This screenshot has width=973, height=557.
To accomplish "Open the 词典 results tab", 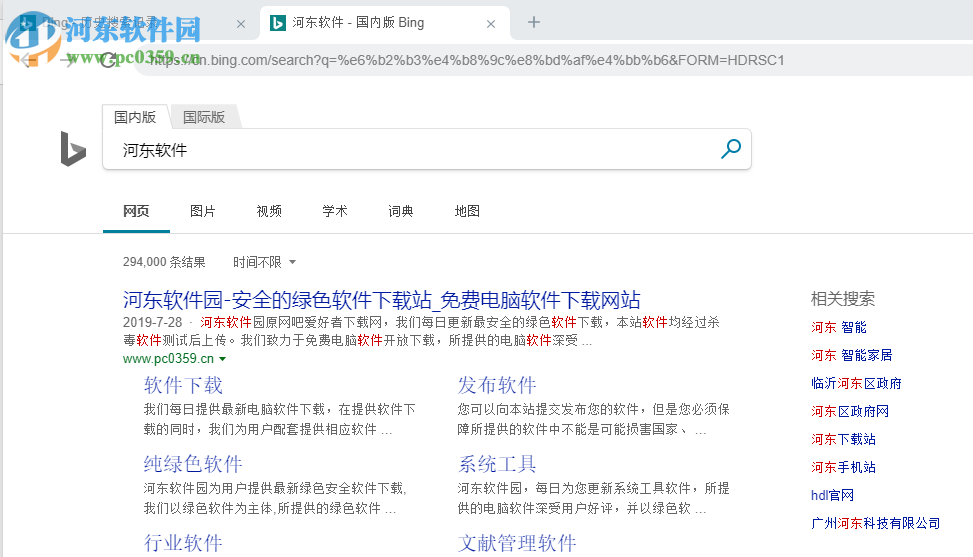I will 400,211.
